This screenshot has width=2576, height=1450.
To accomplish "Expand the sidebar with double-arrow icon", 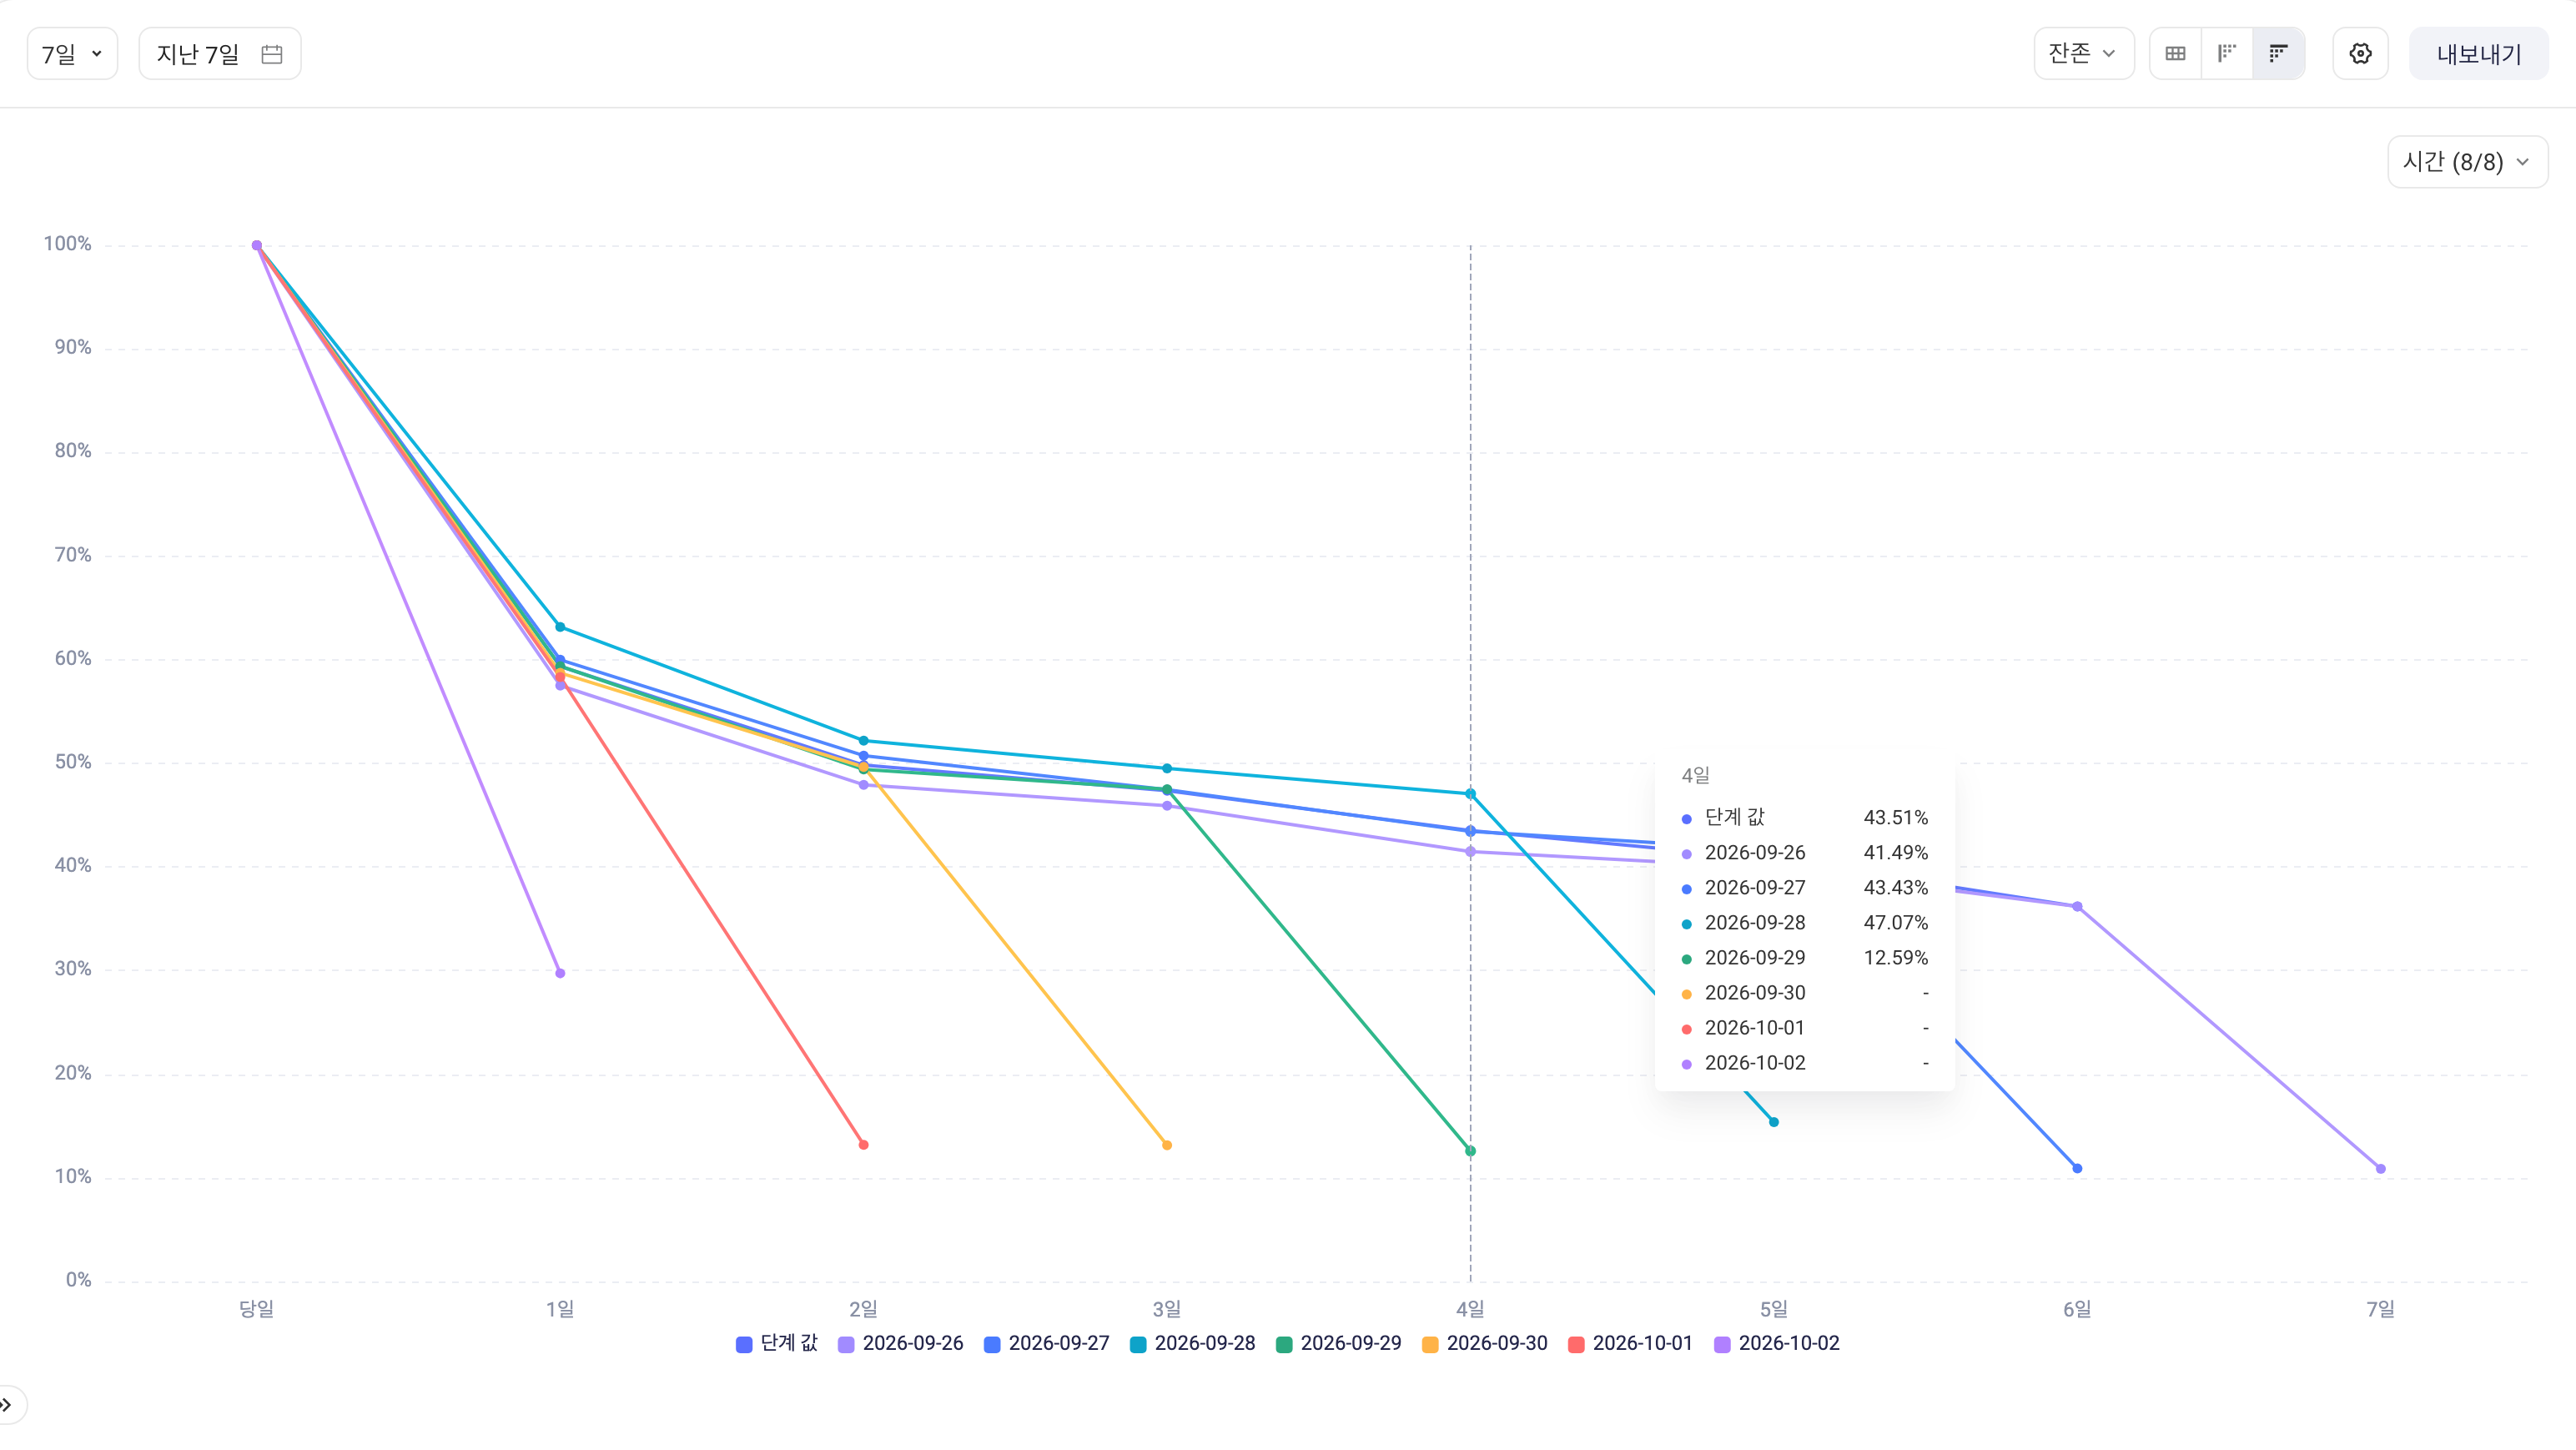I will [7, 1405].
